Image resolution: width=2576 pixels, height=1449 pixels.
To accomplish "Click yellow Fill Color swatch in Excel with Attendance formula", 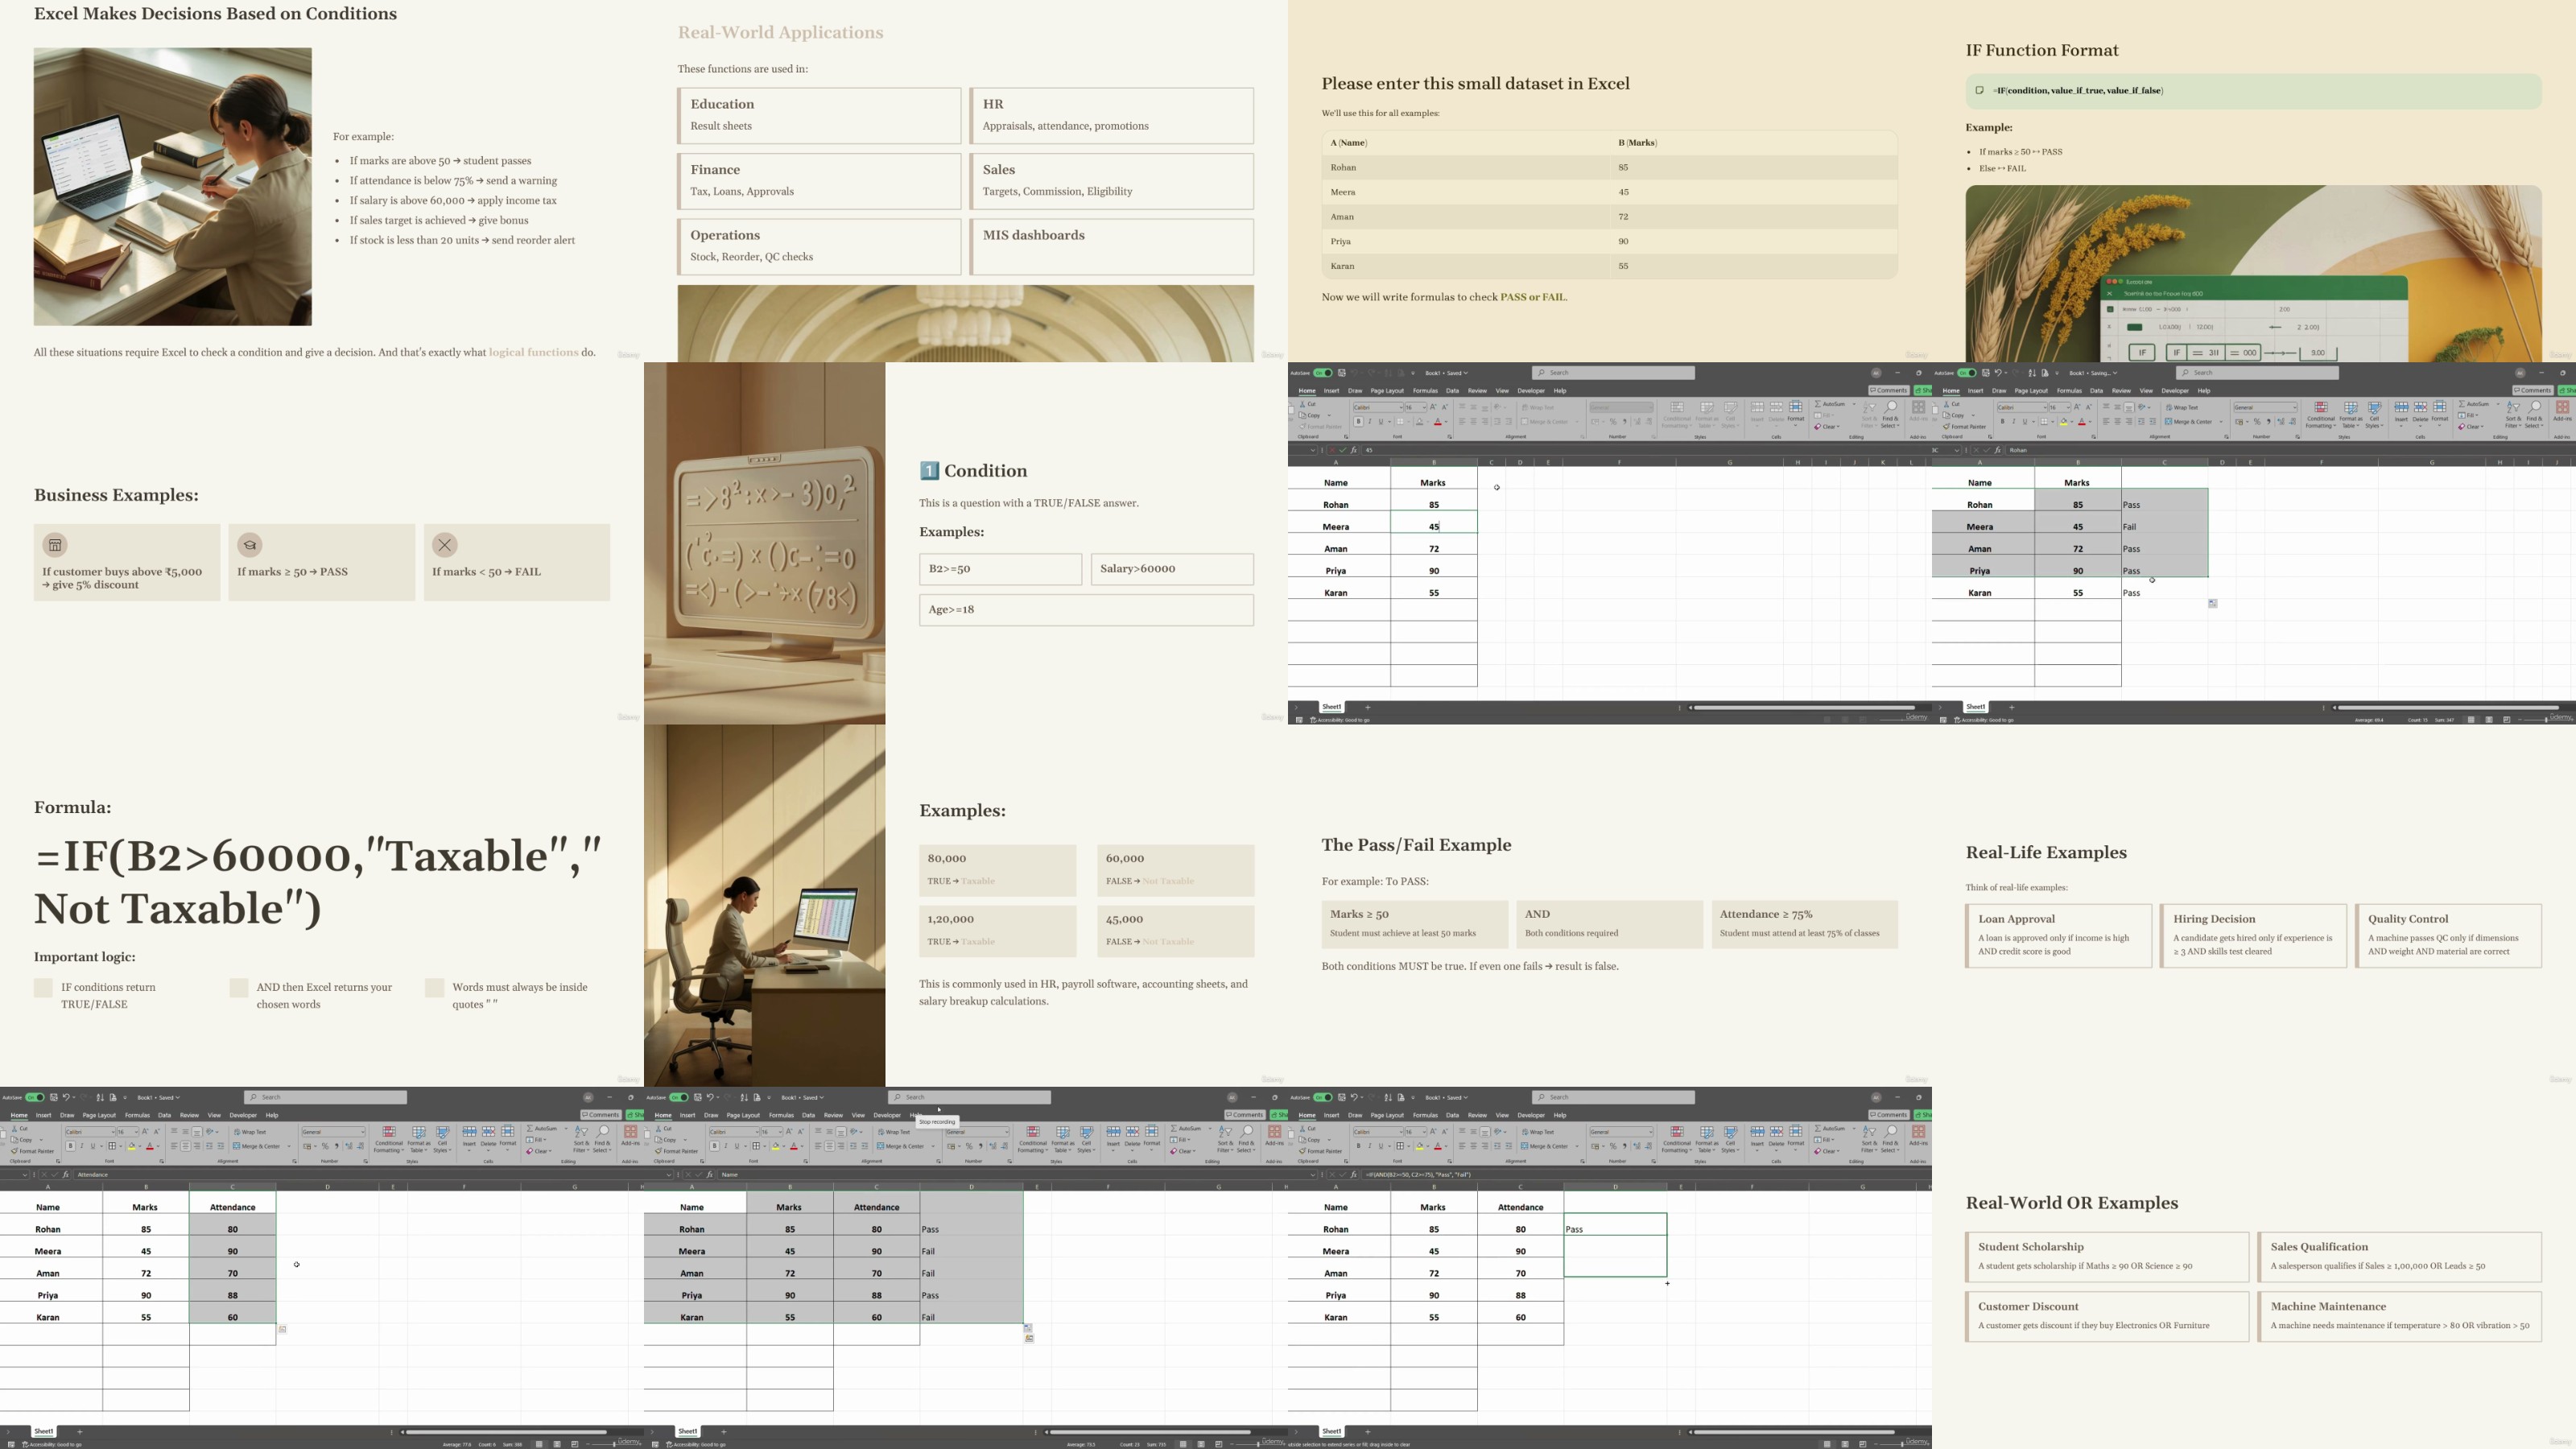I will 131,1146.
